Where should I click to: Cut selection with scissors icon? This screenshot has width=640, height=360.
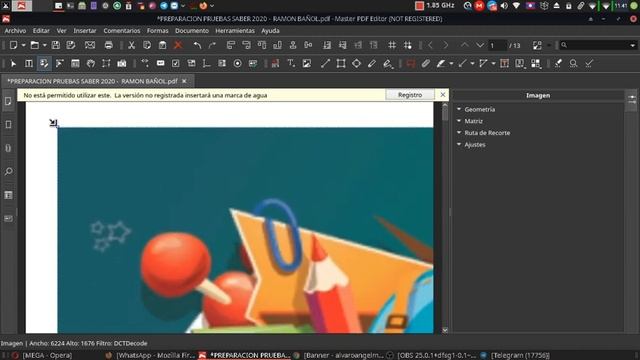[131, 45]
